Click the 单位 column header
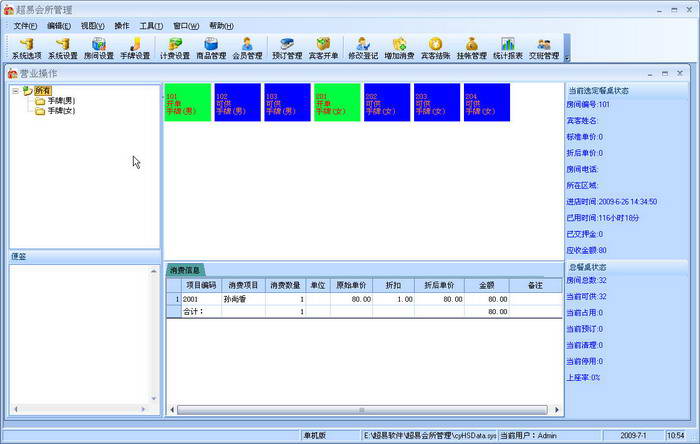Screen dimensions: 700x444 [318, 285]
